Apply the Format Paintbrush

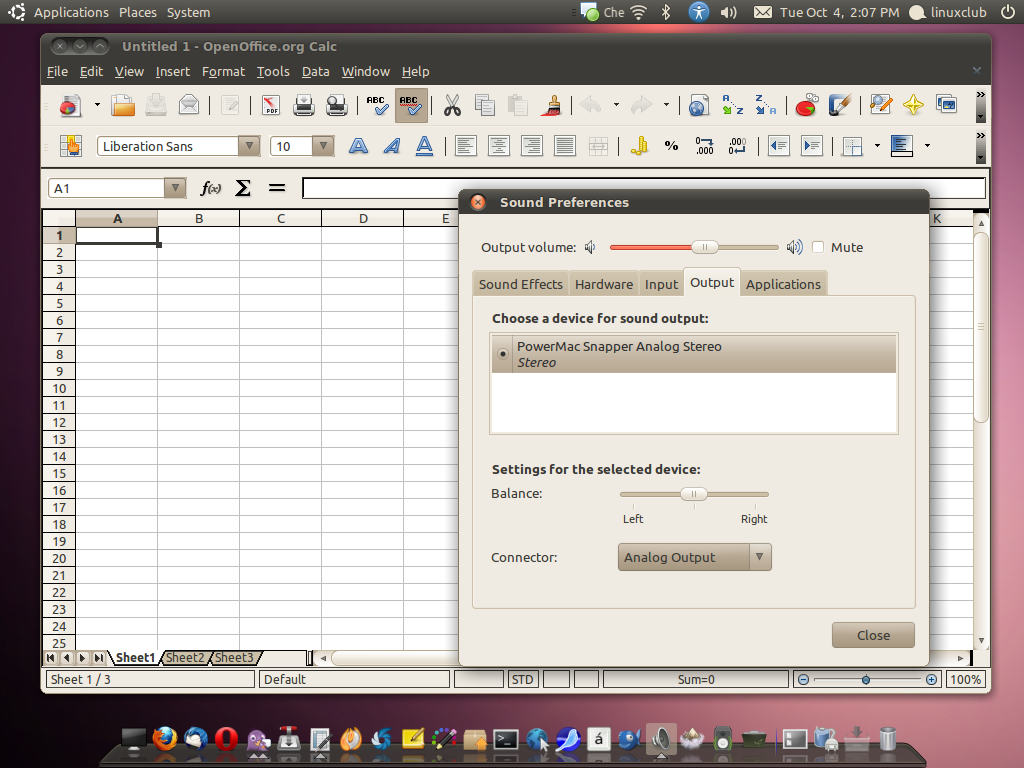(551, 105)
